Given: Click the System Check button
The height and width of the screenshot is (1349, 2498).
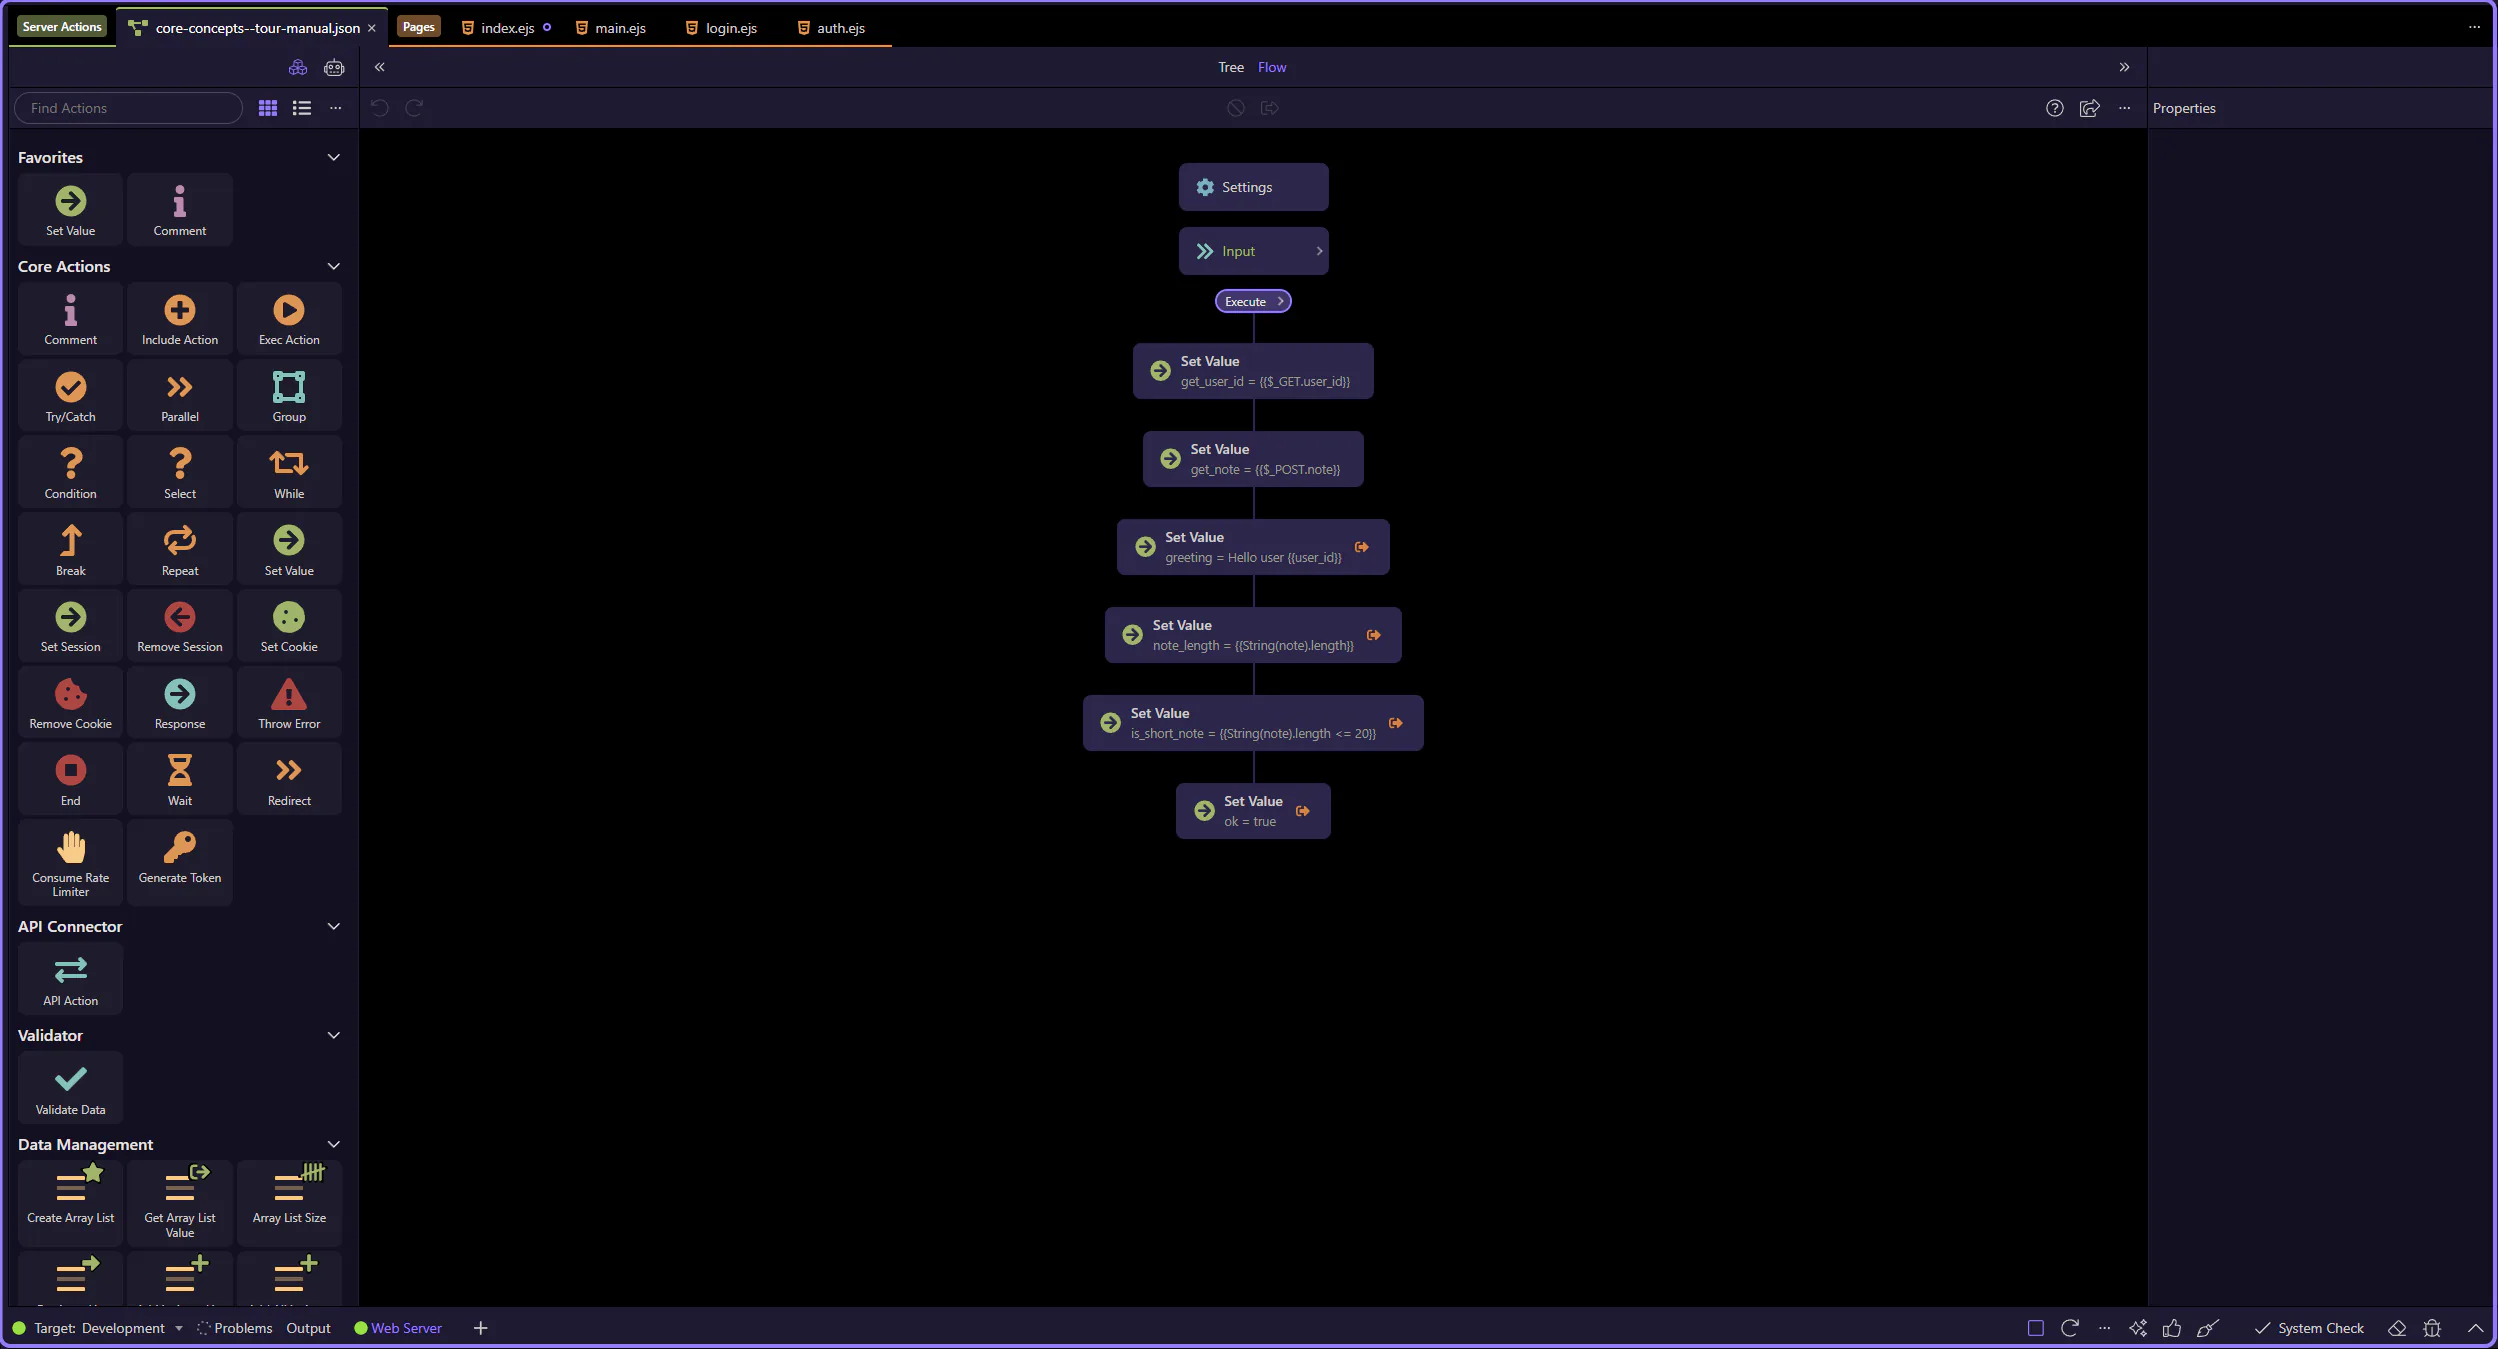Looking at the screenshot, I should [x=2309, y=1328].
